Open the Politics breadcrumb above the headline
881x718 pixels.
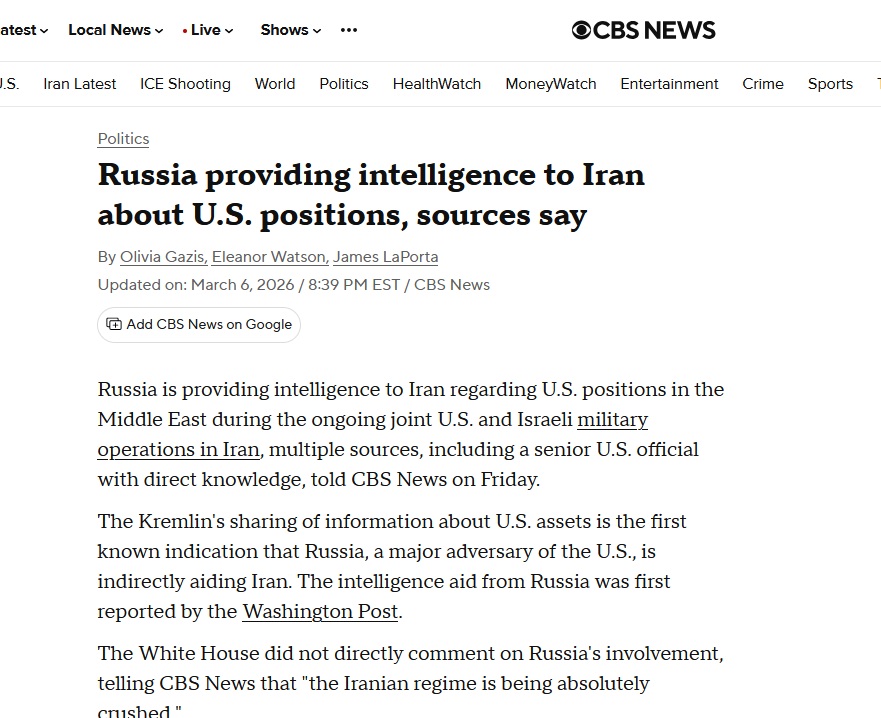coord(123,138)
